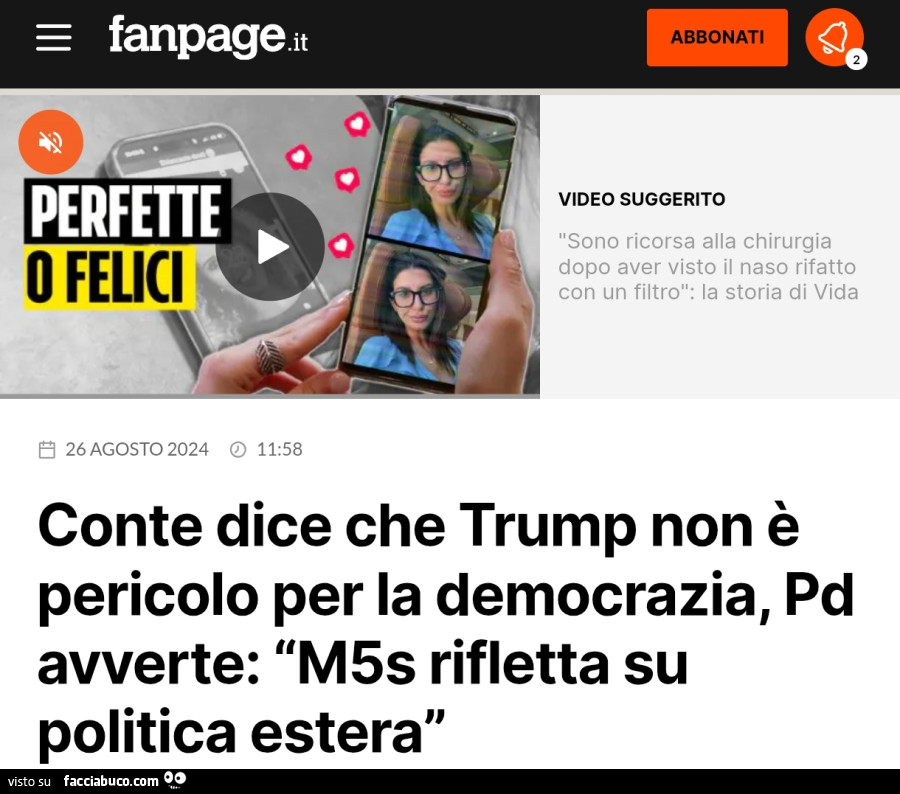Open the hamburger menu
This screenshot has height=794, width=900.
coord(53,38)
